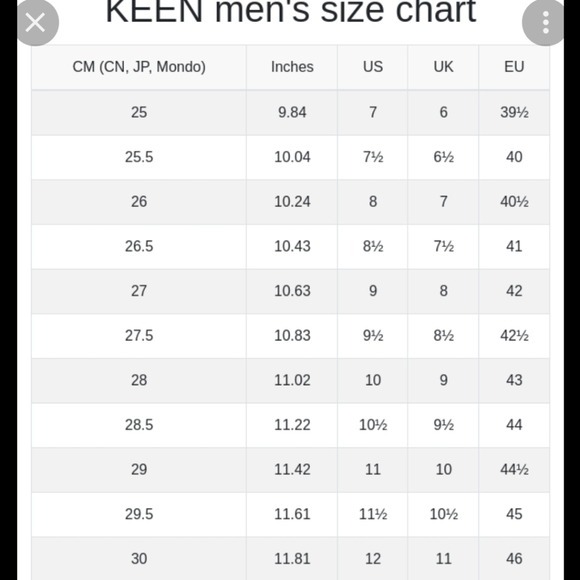
Task: Select EU size 42 cell
Action: pyautogui.click(x=514, y=291)
